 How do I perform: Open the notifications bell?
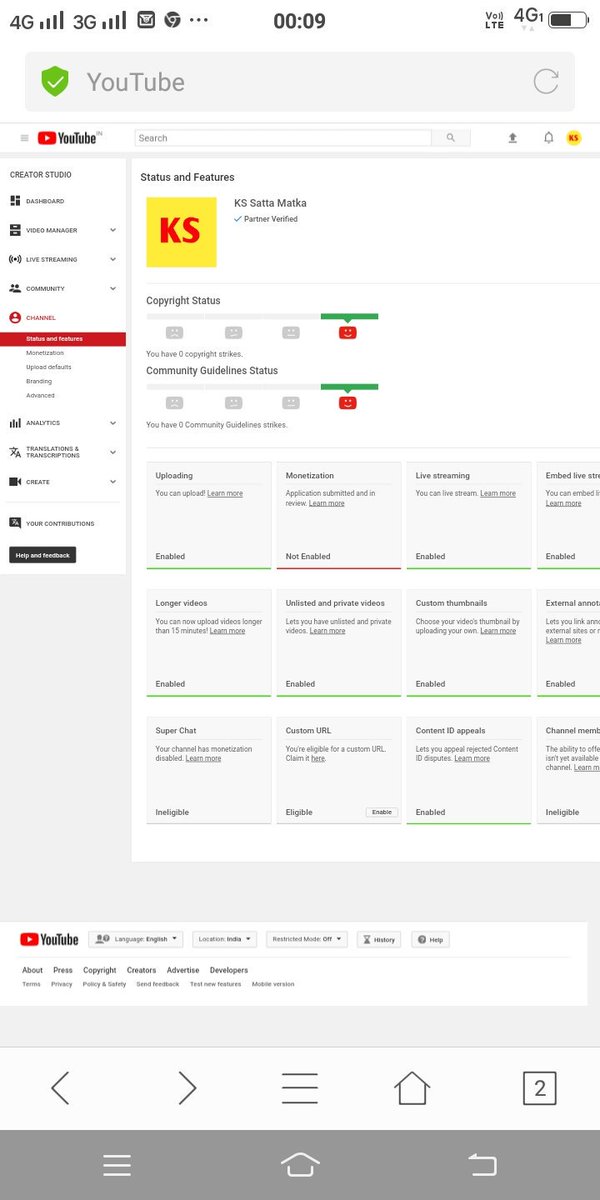[548, 138]
